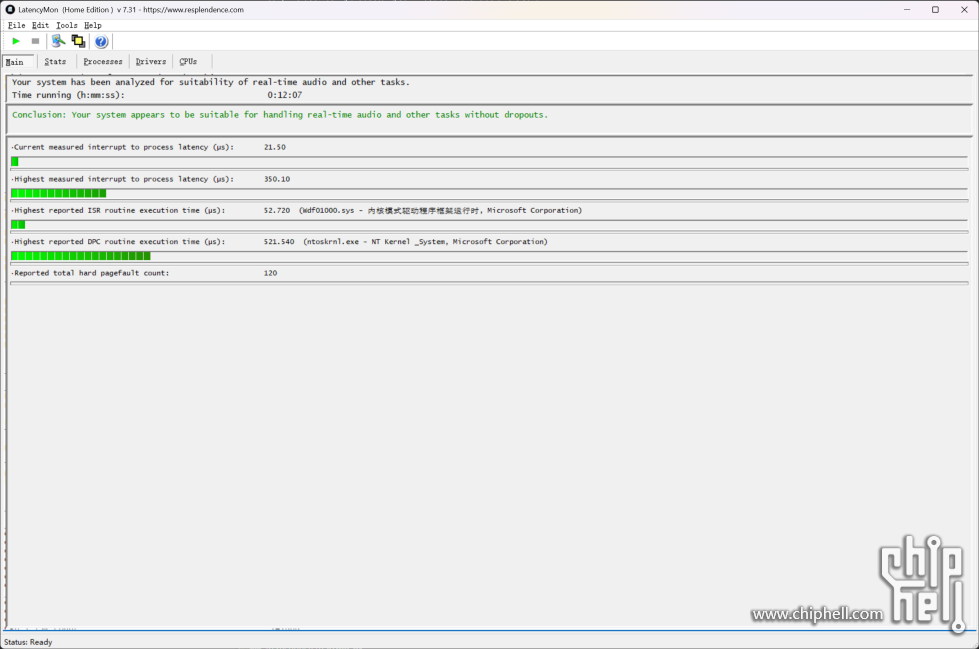Minimize the LatencyMon window
The width and height of the screenshot is (979, 649).
[x=907, y=9]
